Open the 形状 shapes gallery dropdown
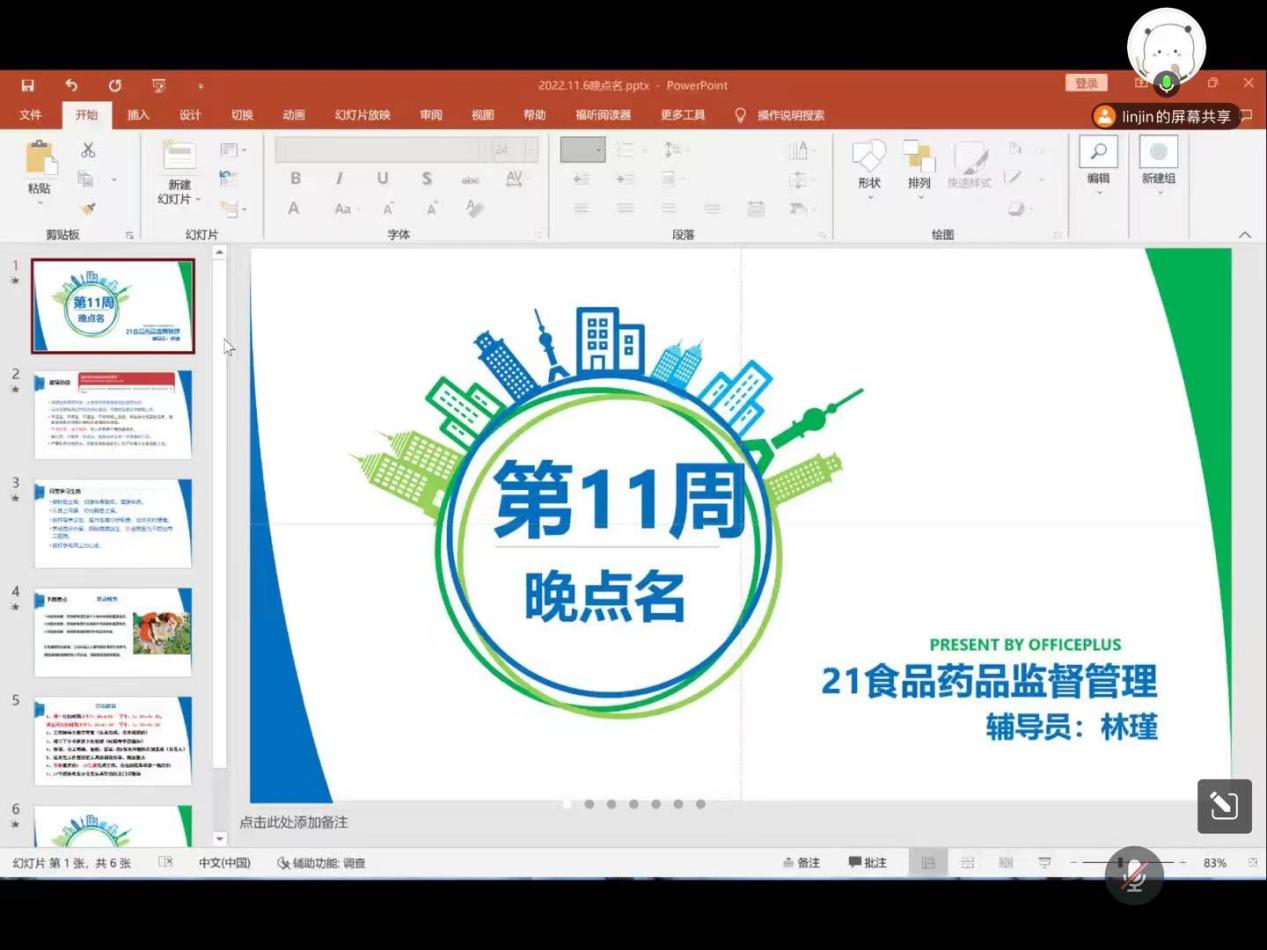 pyautogui.click(x=869, y=165)
